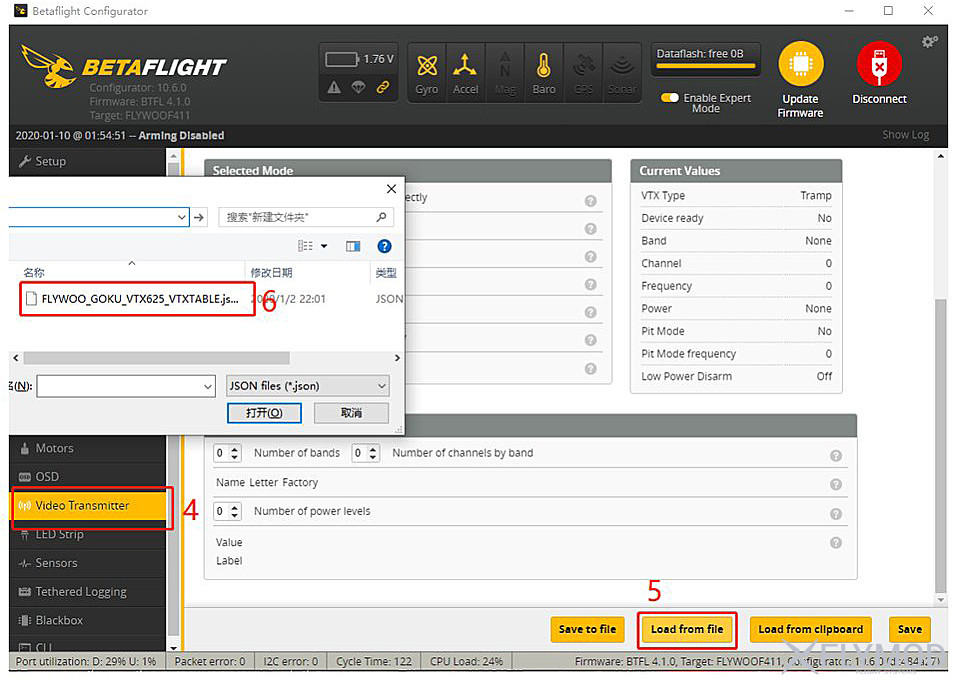Toggle Enable Expert Mode switch
The image size is (957, 681).
[x=670, y=98]
